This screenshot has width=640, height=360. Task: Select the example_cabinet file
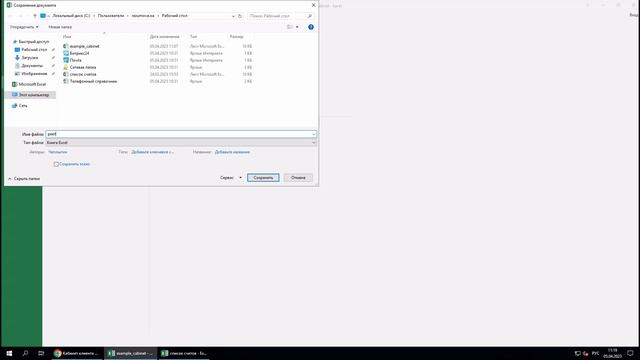pos(84,46)
